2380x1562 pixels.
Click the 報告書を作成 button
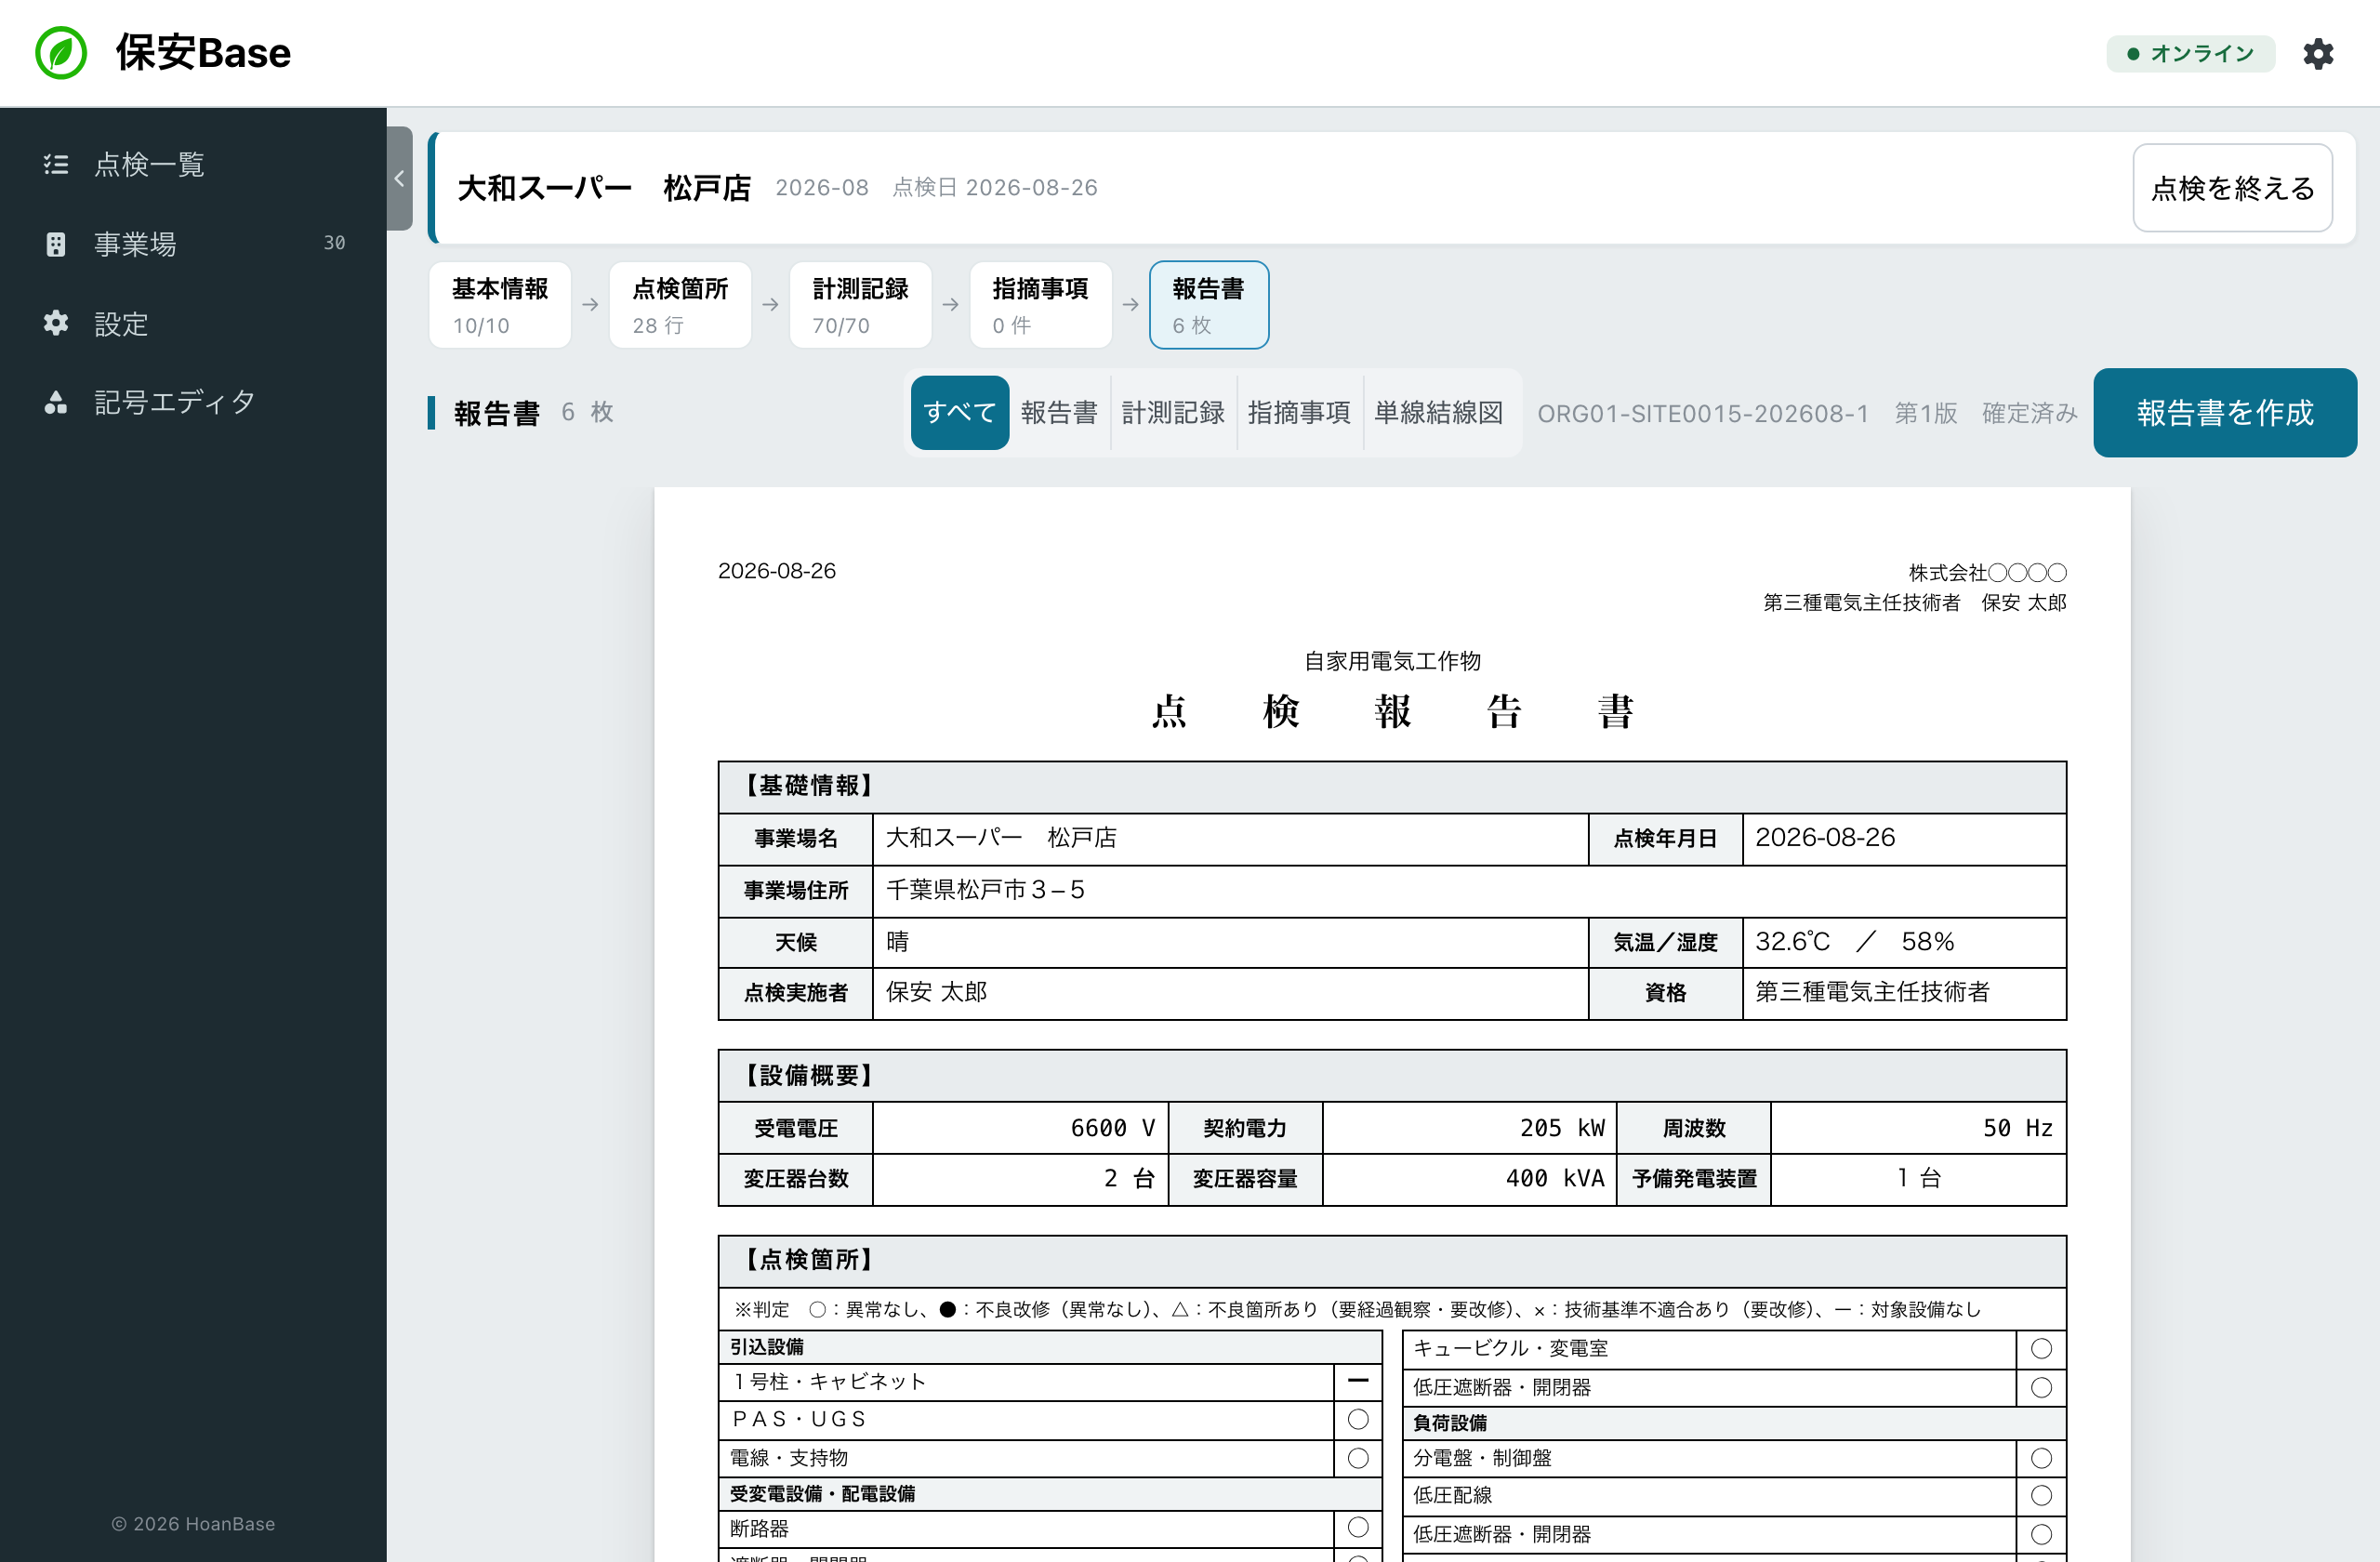(2225, 413)
